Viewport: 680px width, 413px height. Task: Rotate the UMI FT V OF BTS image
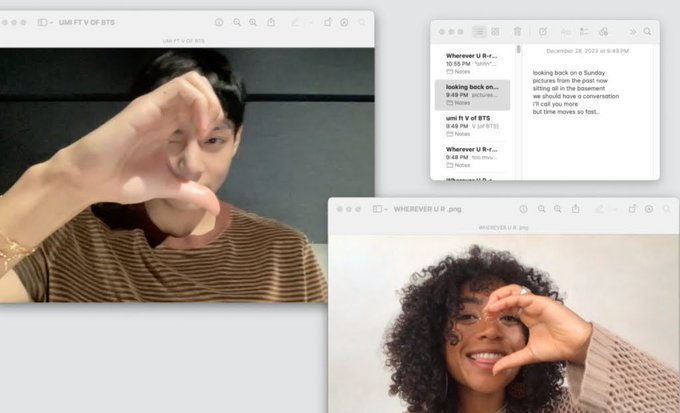click(328, 22)
